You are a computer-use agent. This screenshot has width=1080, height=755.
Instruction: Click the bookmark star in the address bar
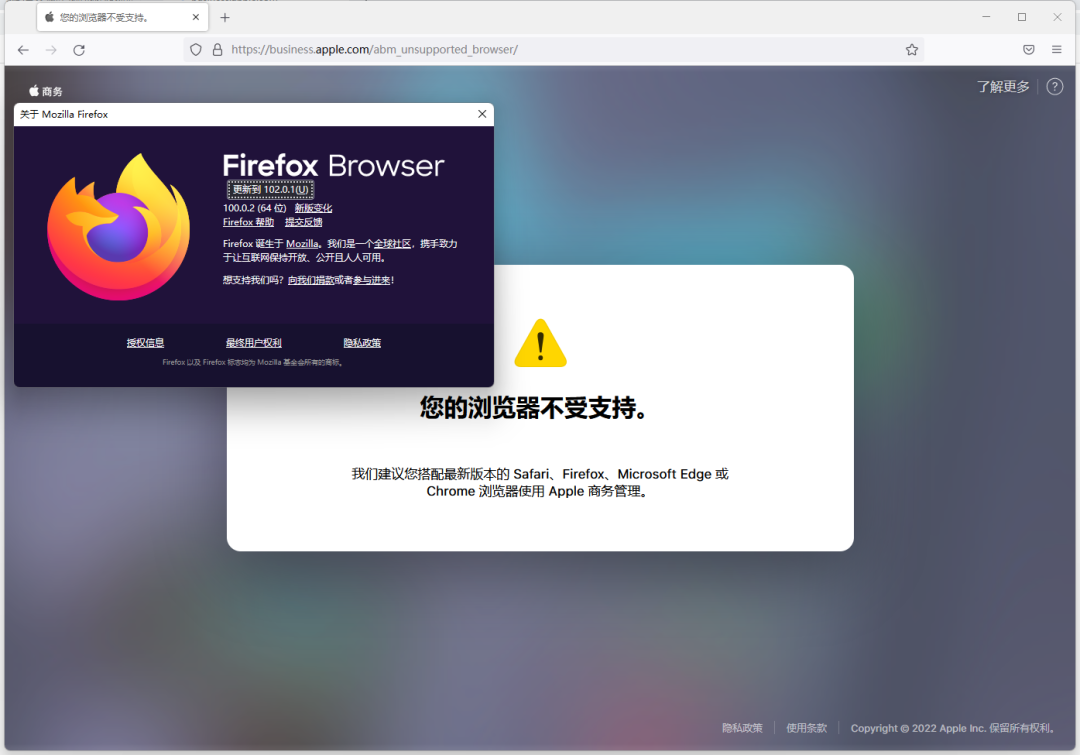[911, 49]
